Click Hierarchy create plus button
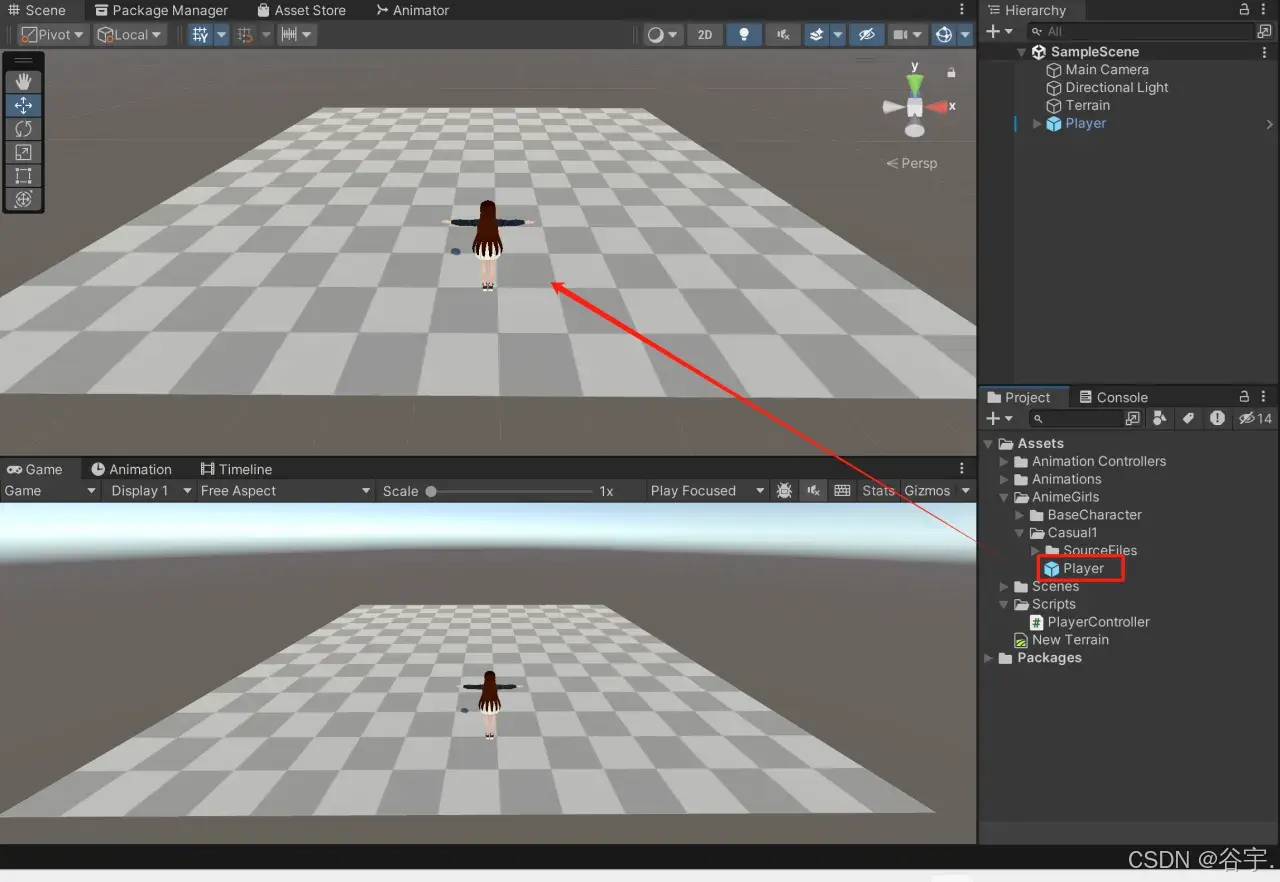Viewport: 1280px width, 882px height. coord(999,31)
